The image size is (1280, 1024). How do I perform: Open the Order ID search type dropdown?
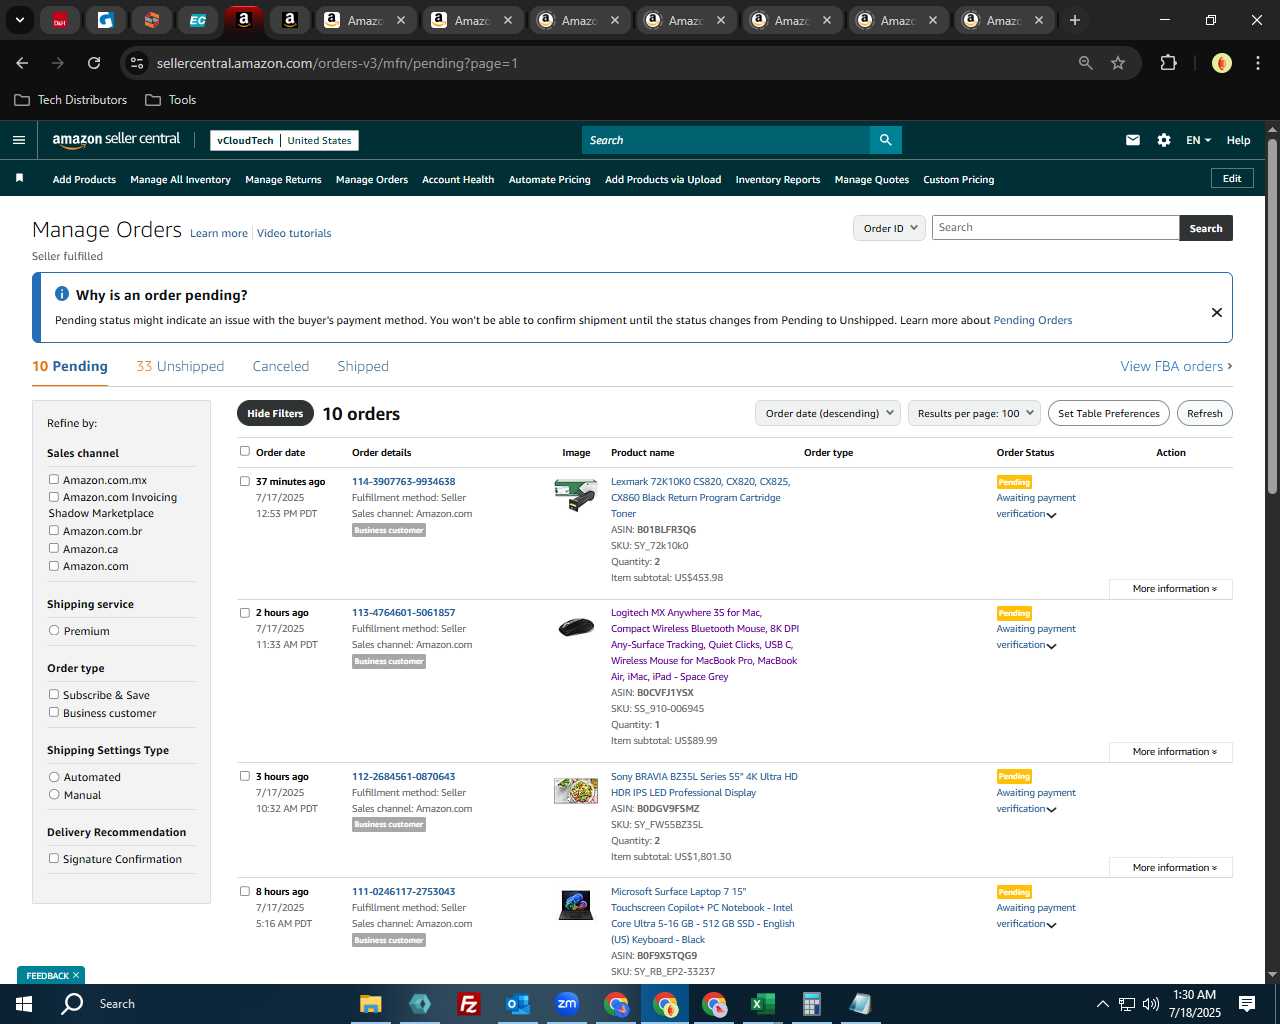coord(889,228)
